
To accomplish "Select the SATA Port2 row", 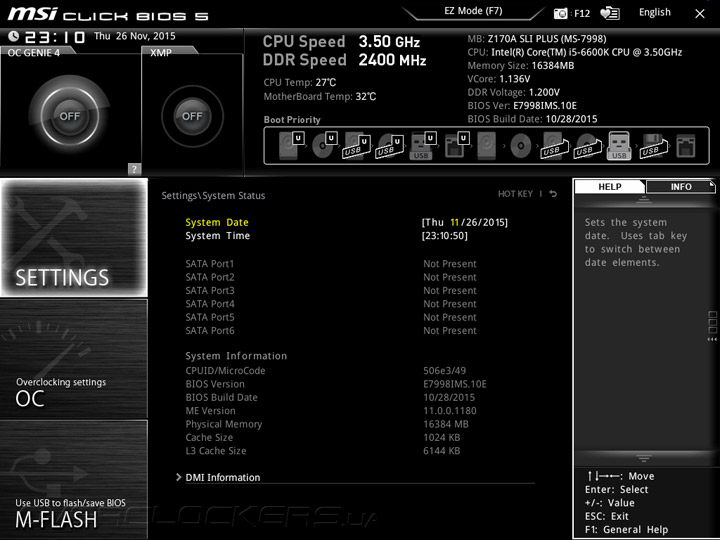I will 331,277.
